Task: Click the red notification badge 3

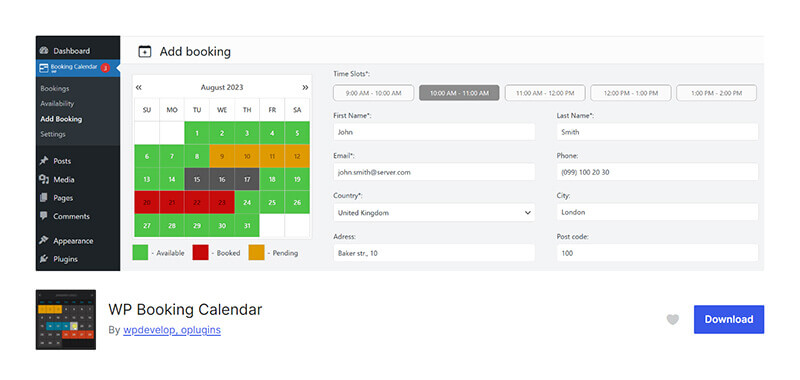Action: [105, 67]
